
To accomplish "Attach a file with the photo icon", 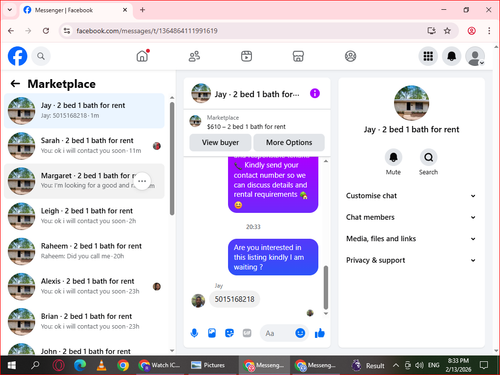I will coord(212,333).
